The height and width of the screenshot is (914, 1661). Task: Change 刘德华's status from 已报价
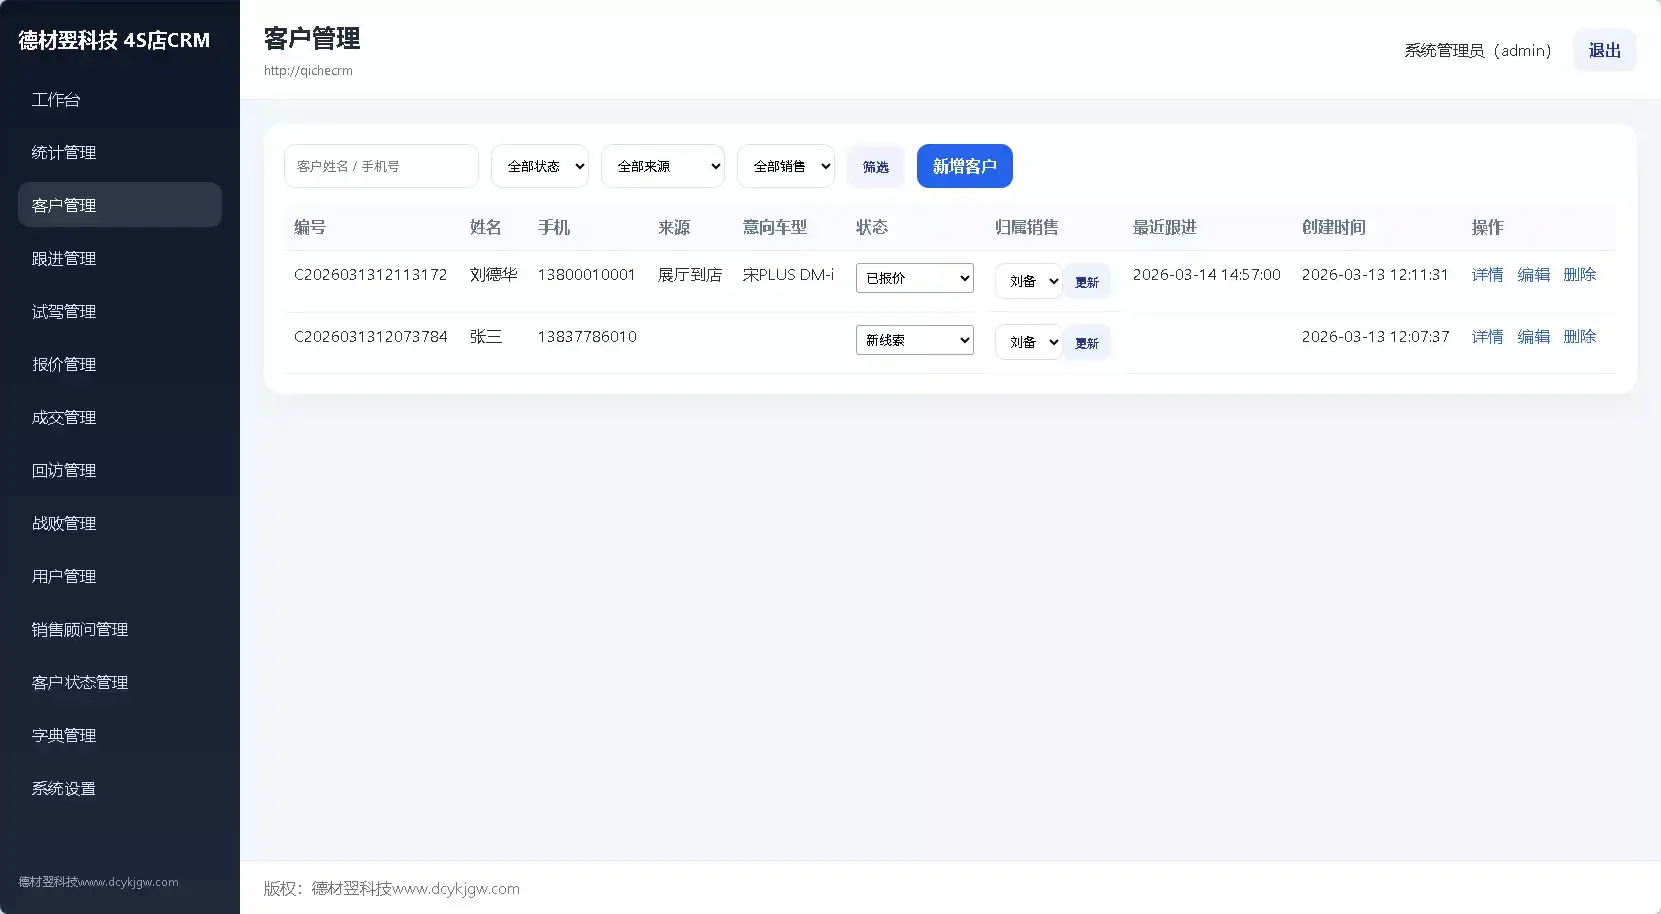(914, 278)
